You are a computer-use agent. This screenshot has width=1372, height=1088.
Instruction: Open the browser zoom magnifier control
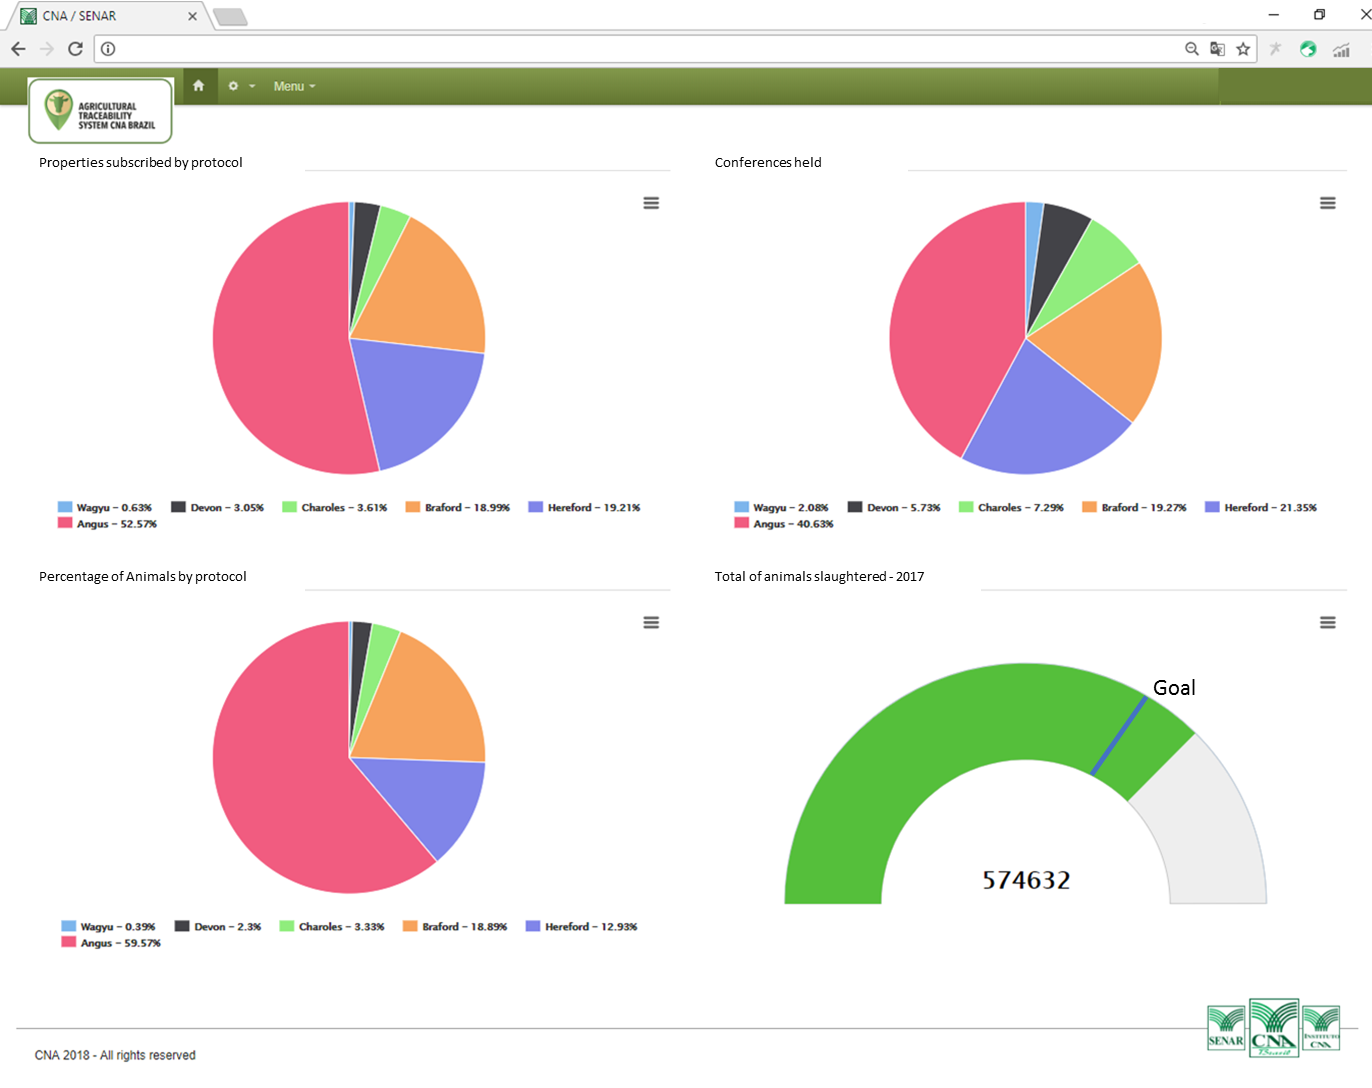1191,49
